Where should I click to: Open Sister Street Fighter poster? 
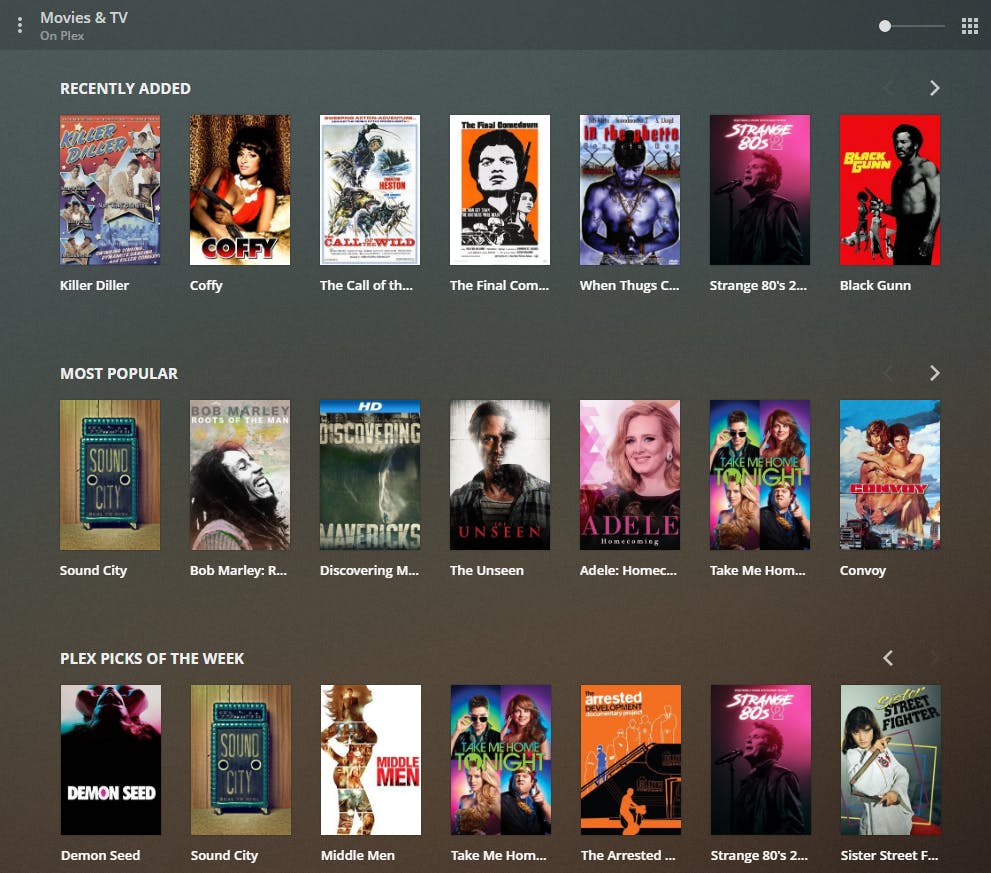[x=891, y=760]
